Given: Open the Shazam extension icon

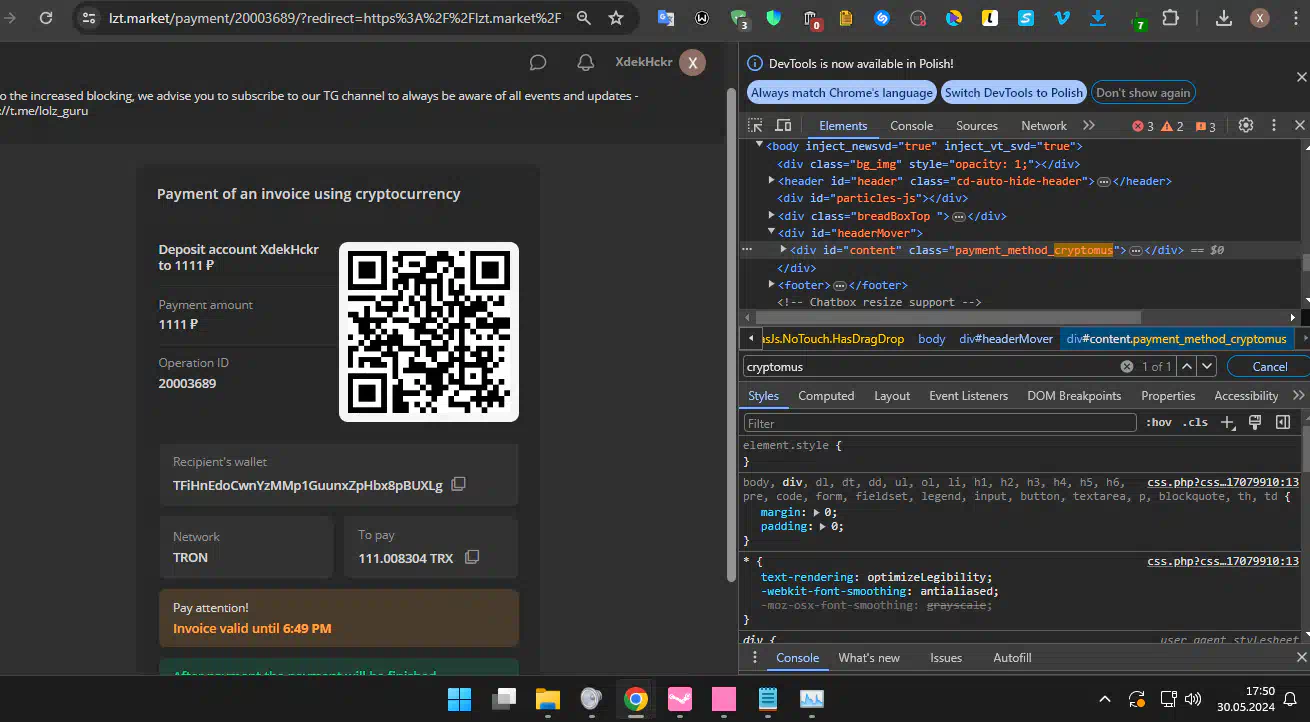Looking at the screenshot, I should (x=882, y=18).
